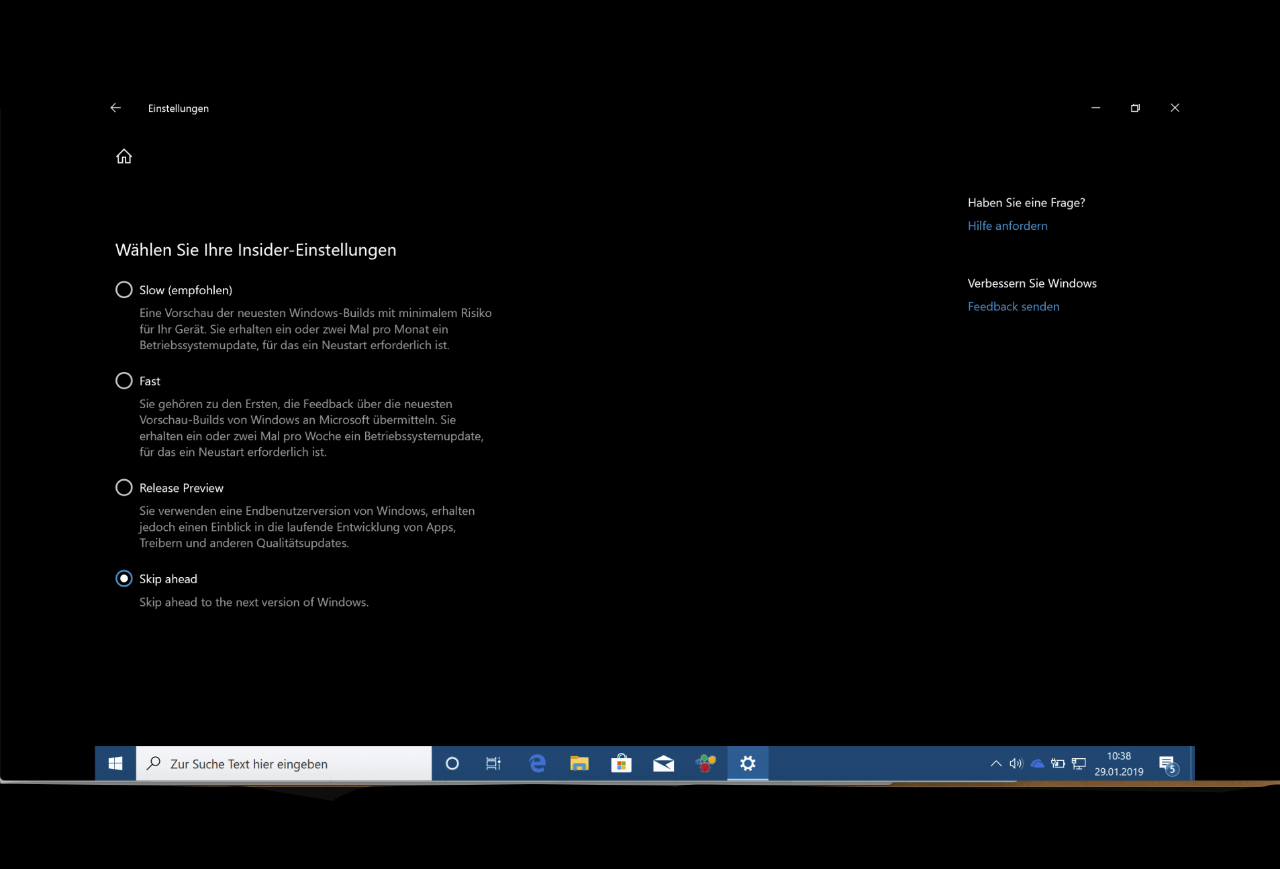Viewport: 1280px width, 869px height.
Task: Click the Skip ahead radio button
Action: pyautogui.click(x=124, y=579)
